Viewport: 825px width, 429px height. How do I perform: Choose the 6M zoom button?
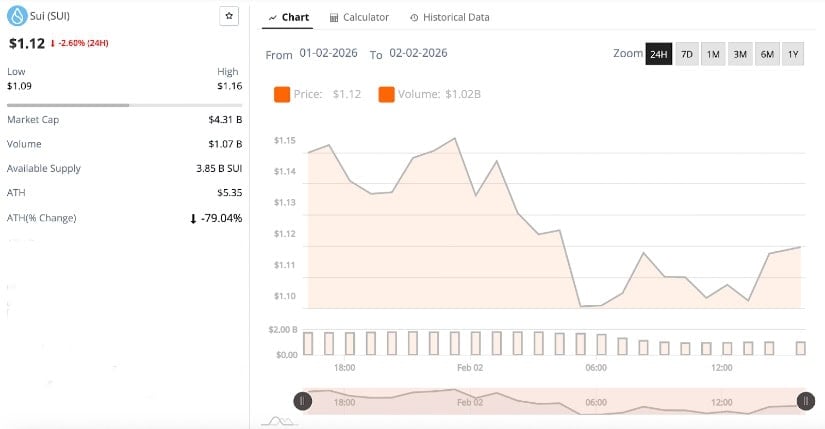[766, 54]
